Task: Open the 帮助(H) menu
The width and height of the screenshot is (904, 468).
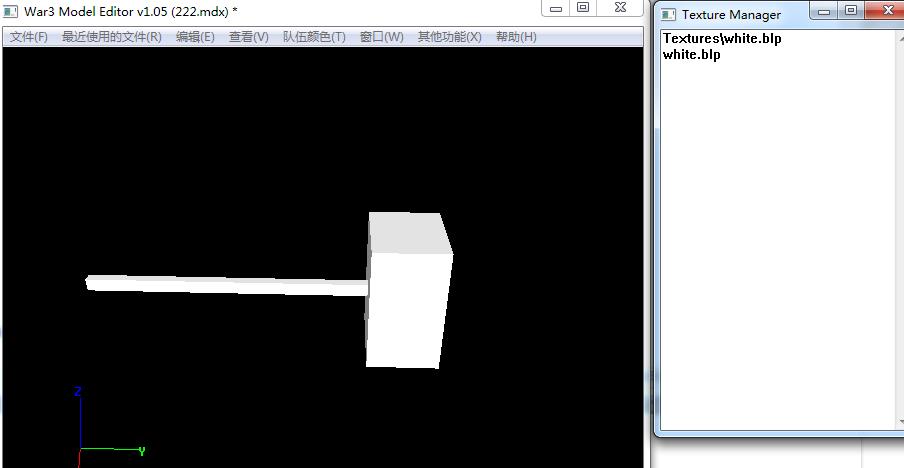Action: tap(516, 37)
